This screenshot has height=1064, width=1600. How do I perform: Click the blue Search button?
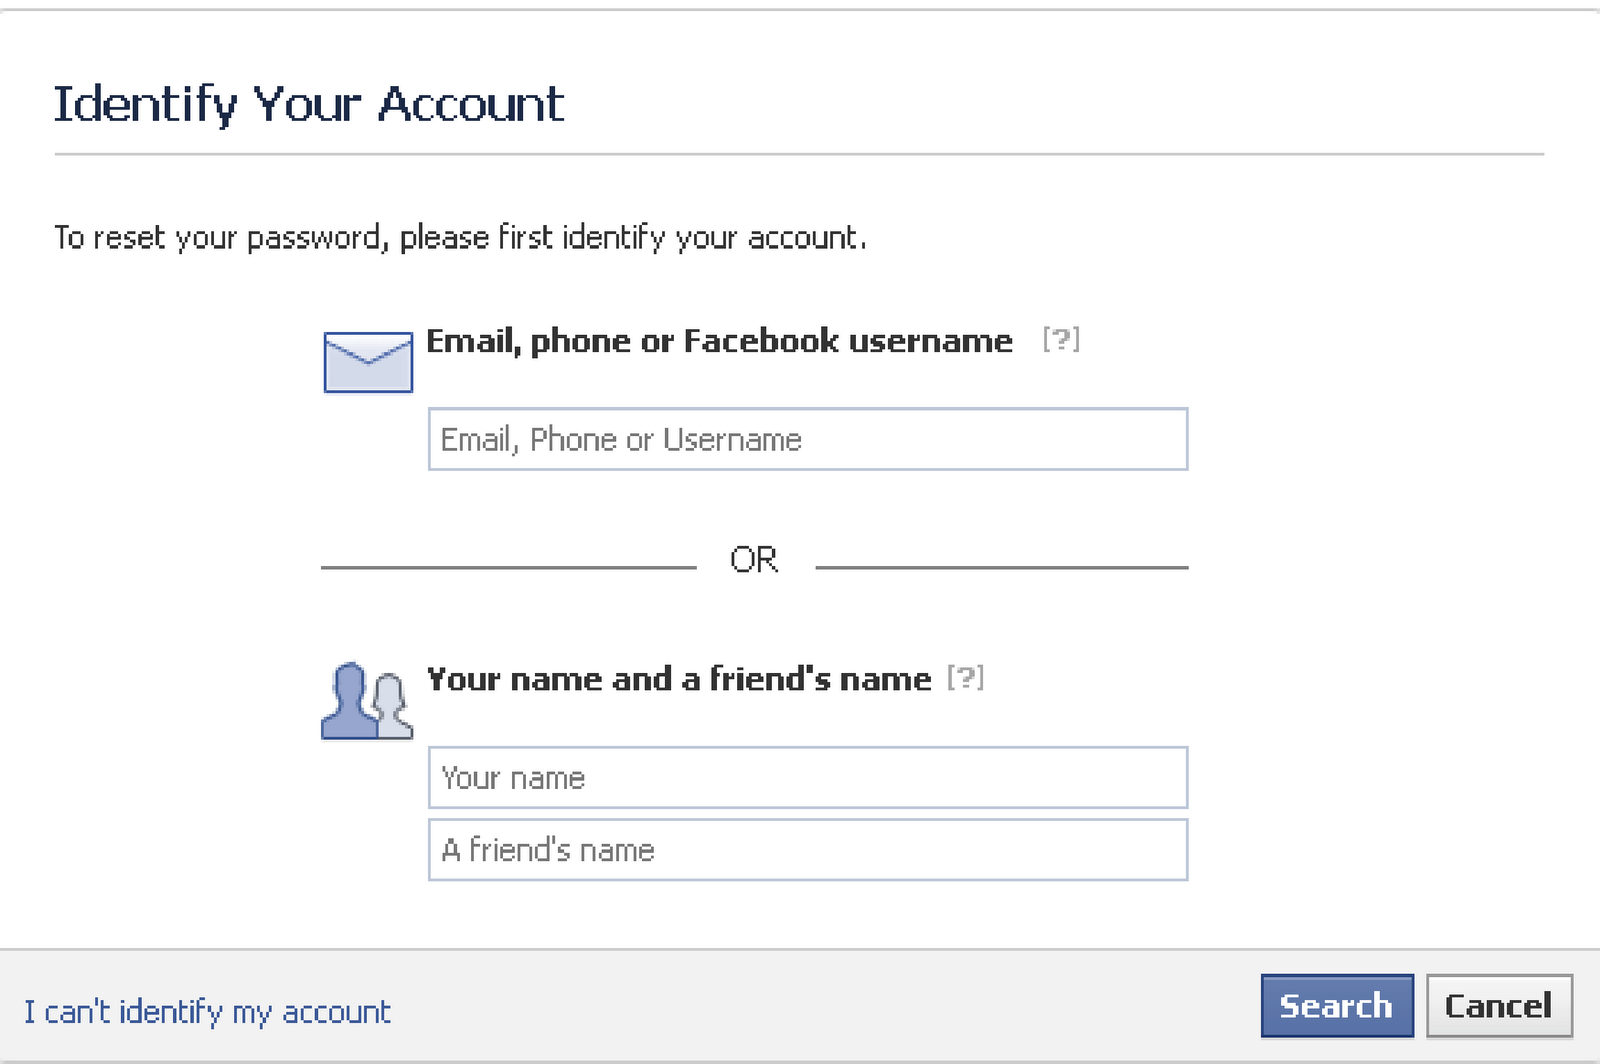click(x=1337, y=1006)
